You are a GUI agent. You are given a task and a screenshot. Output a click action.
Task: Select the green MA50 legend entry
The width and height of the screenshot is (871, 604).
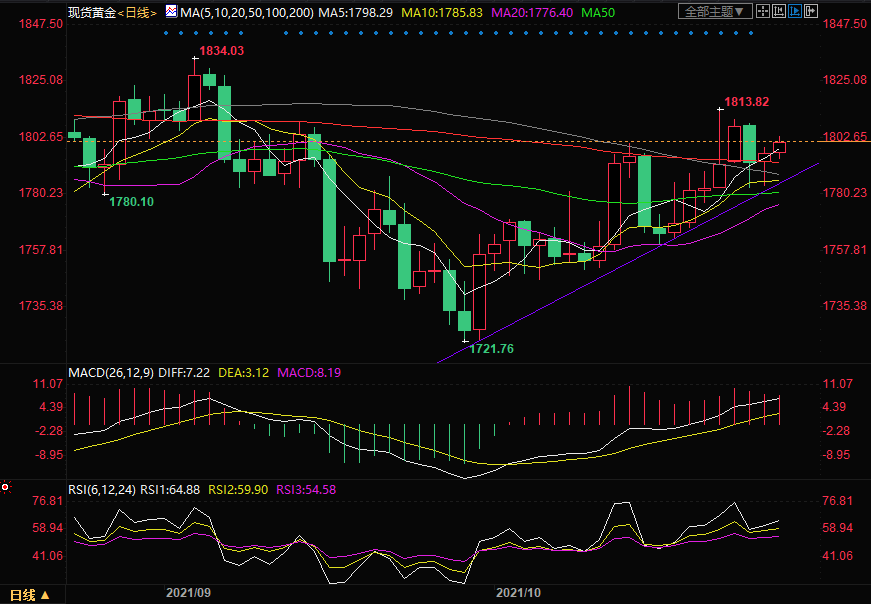click(x=598, y=12)
